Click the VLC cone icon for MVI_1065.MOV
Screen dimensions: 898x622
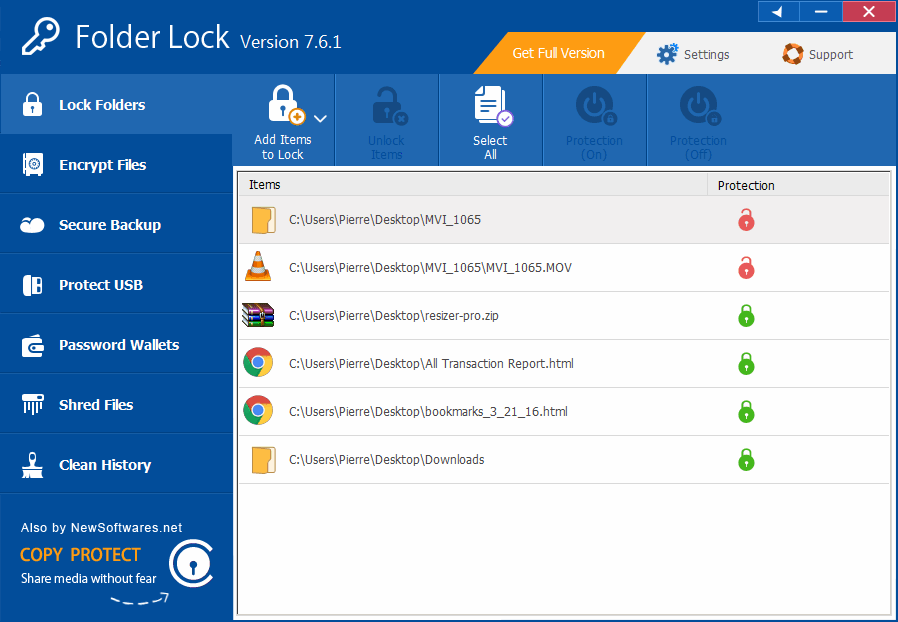[x=258, y=266]
